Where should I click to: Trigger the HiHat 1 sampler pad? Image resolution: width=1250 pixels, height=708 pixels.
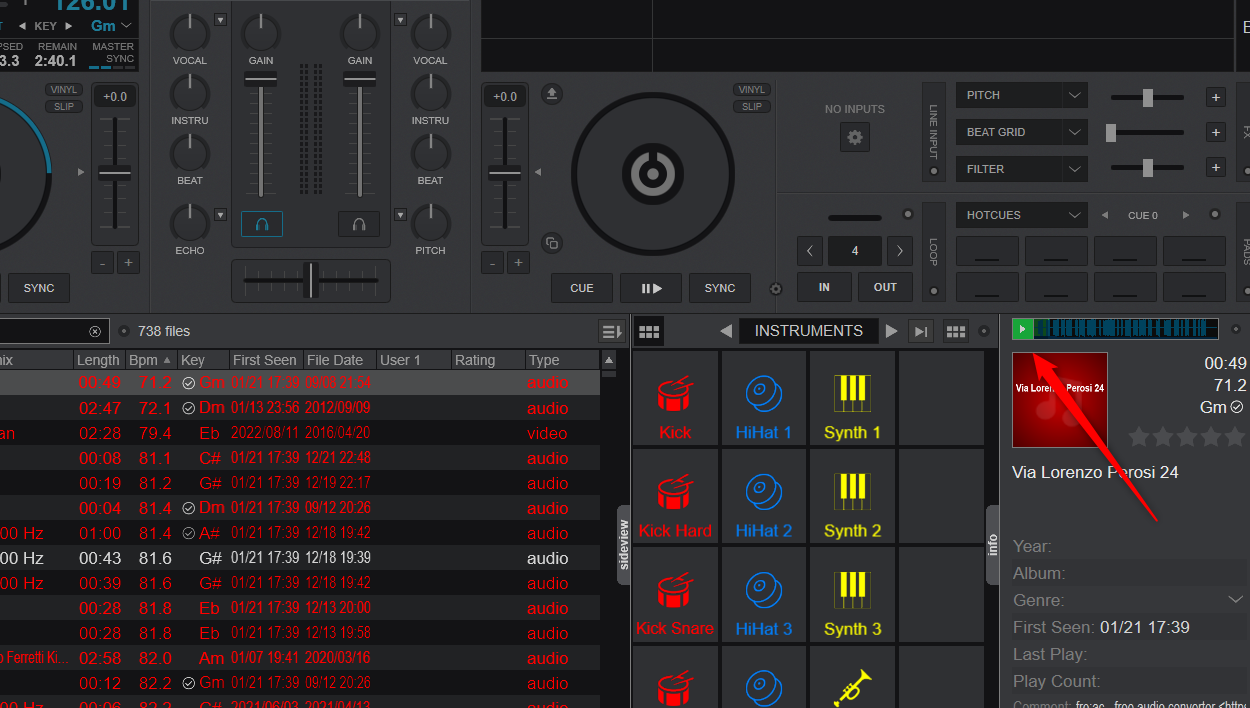click(x=763, y=397)
